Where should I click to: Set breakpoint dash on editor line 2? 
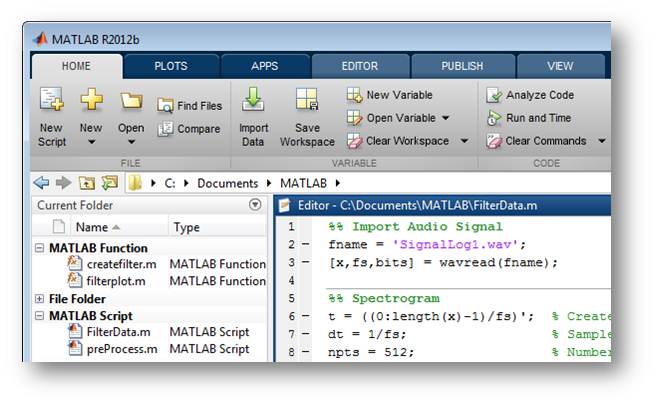306,244
